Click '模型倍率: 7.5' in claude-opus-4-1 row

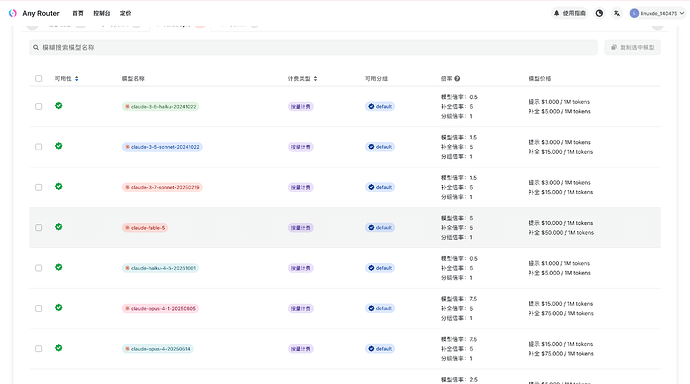point(459,299)
